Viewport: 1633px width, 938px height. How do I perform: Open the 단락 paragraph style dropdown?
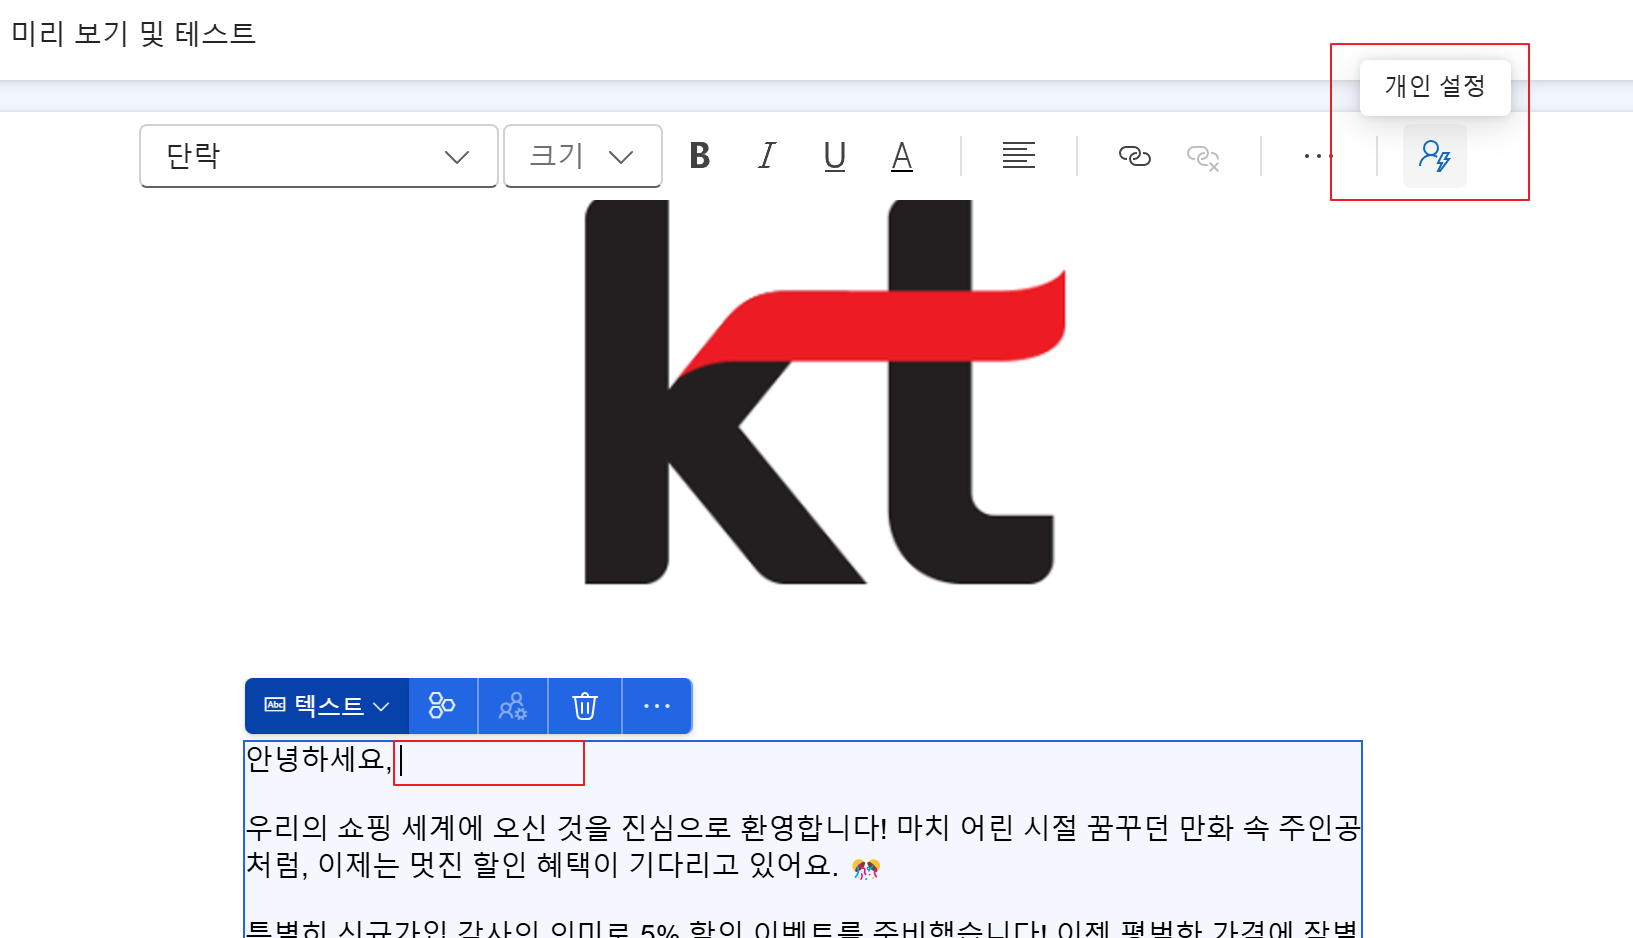pos(319,156)
